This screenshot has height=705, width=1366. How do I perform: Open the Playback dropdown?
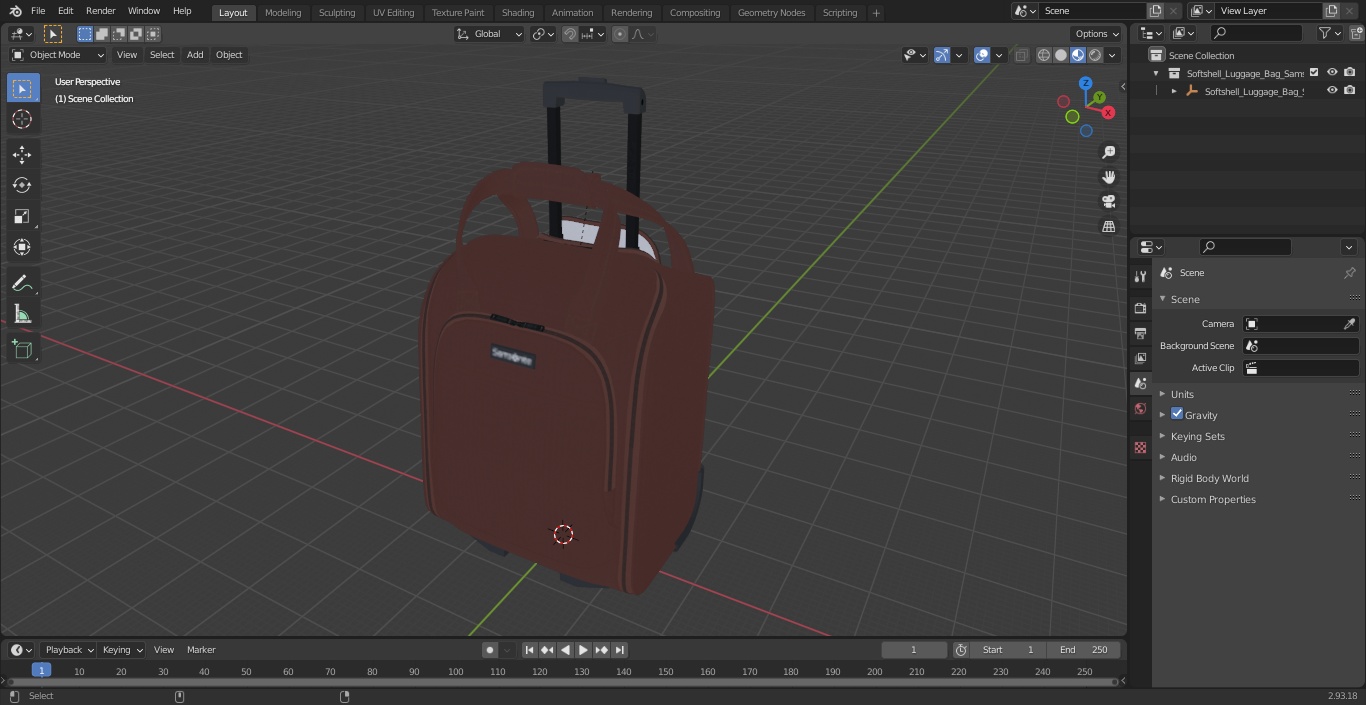(x=69, y=650)
